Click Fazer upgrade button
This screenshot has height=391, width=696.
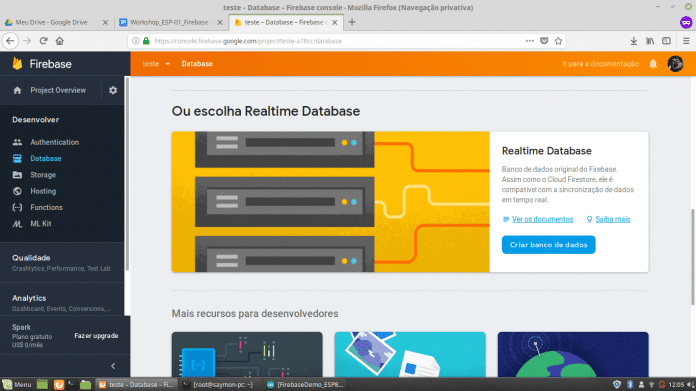(96, 336)
